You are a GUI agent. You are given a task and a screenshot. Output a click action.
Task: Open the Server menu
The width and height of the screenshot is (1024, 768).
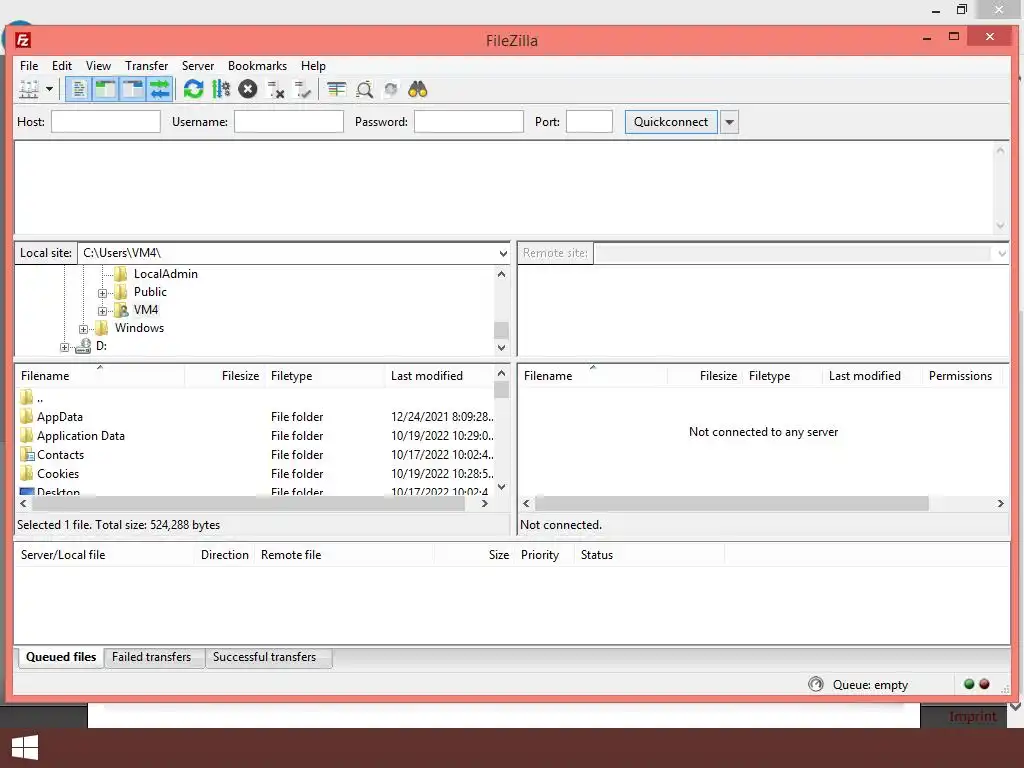click(198, 65)
